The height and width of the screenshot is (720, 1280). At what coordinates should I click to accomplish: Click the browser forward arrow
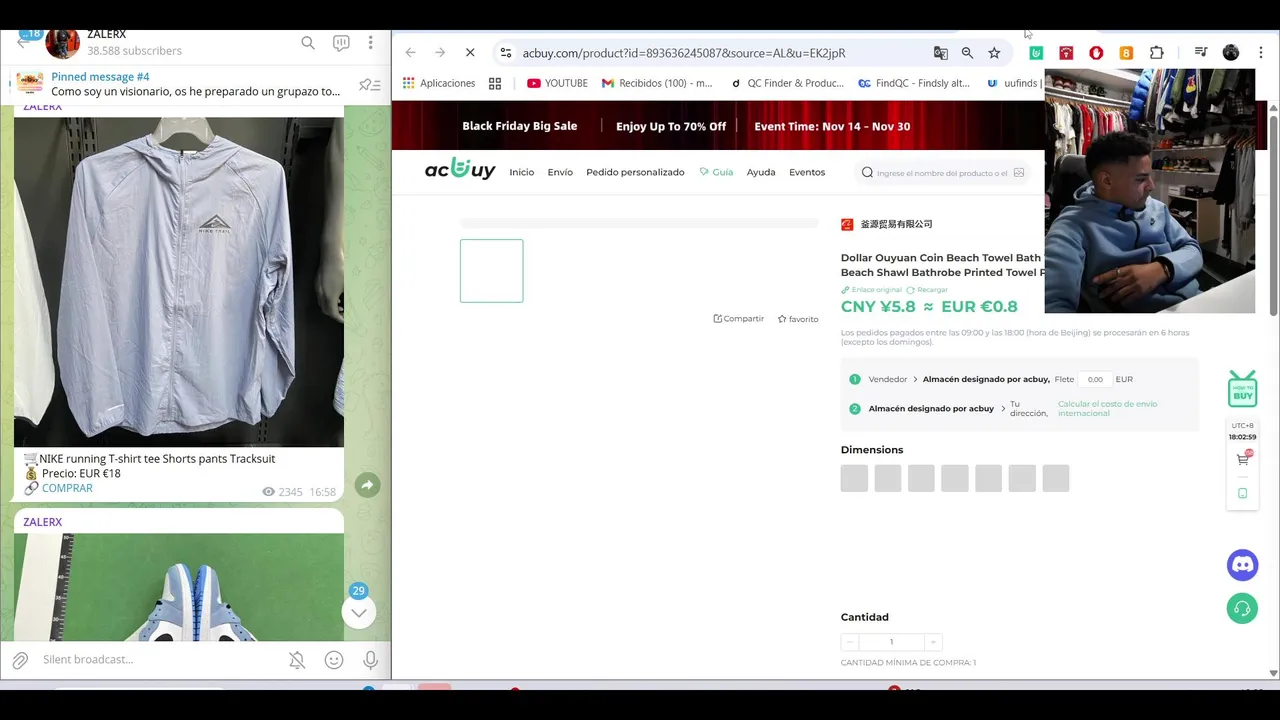click(x=440, y=53)
